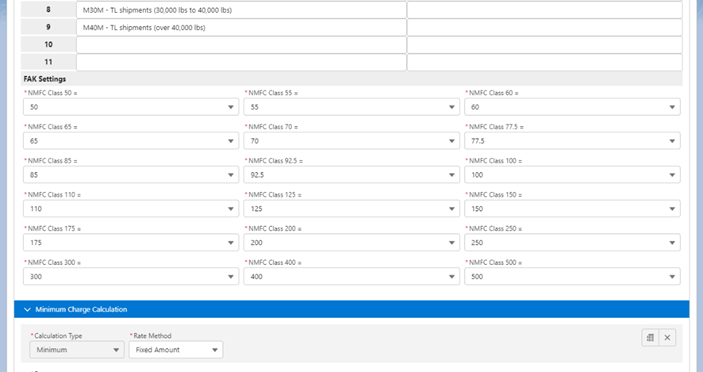Open the column layout icon in Minimum Charge row
Viewport: 703px width, 372px height.
tap(650, 338)
